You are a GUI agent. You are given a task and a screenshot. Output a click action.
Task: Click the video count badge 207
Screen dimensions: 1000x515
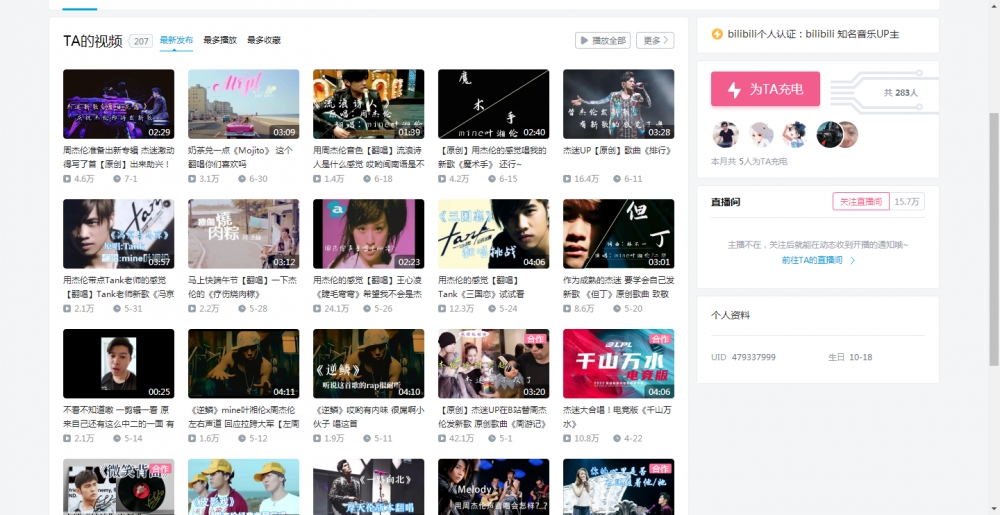click(140, 41)
